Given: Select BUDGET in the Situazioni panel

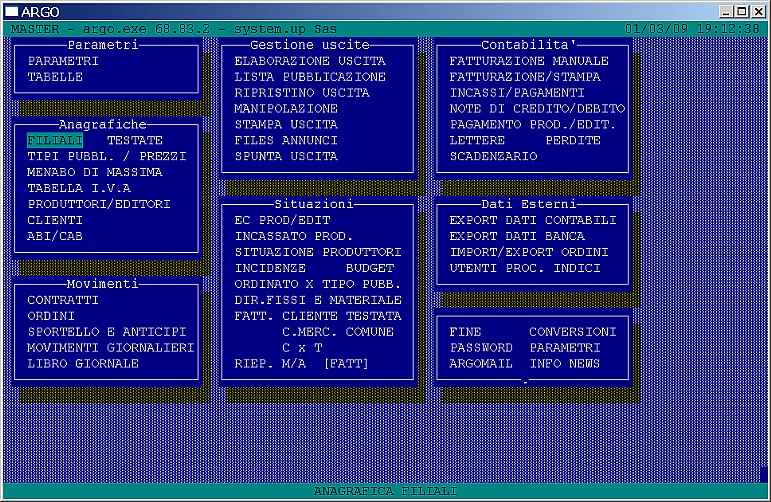Looking at the screenshot, I should (369, 268).
